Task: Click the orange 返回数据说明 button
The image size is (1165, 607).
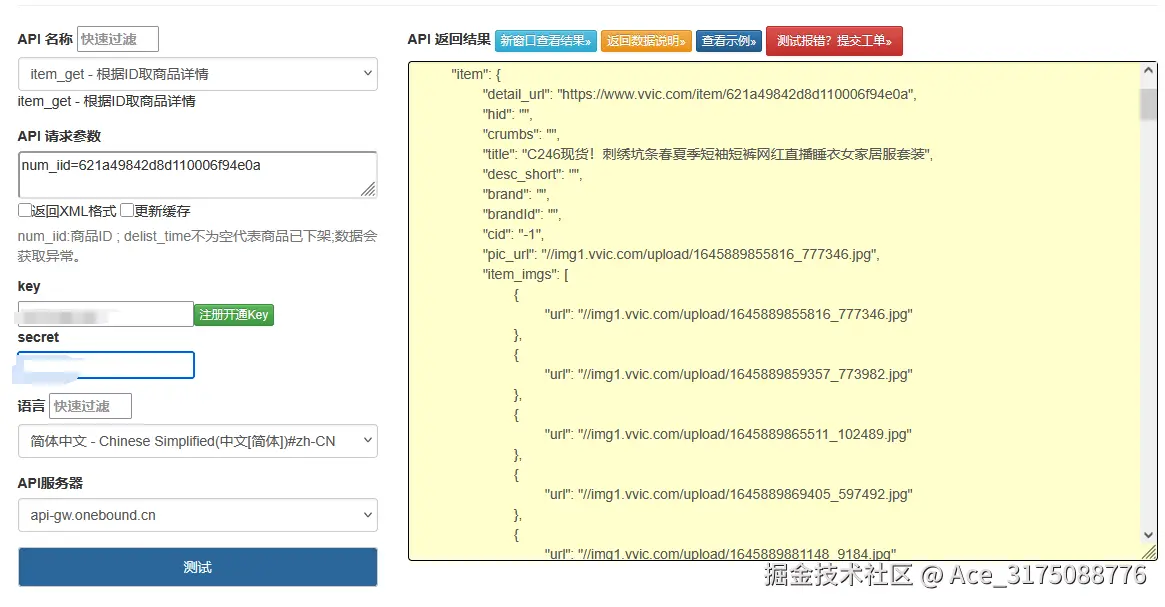Action: click(x=646, y=41)
